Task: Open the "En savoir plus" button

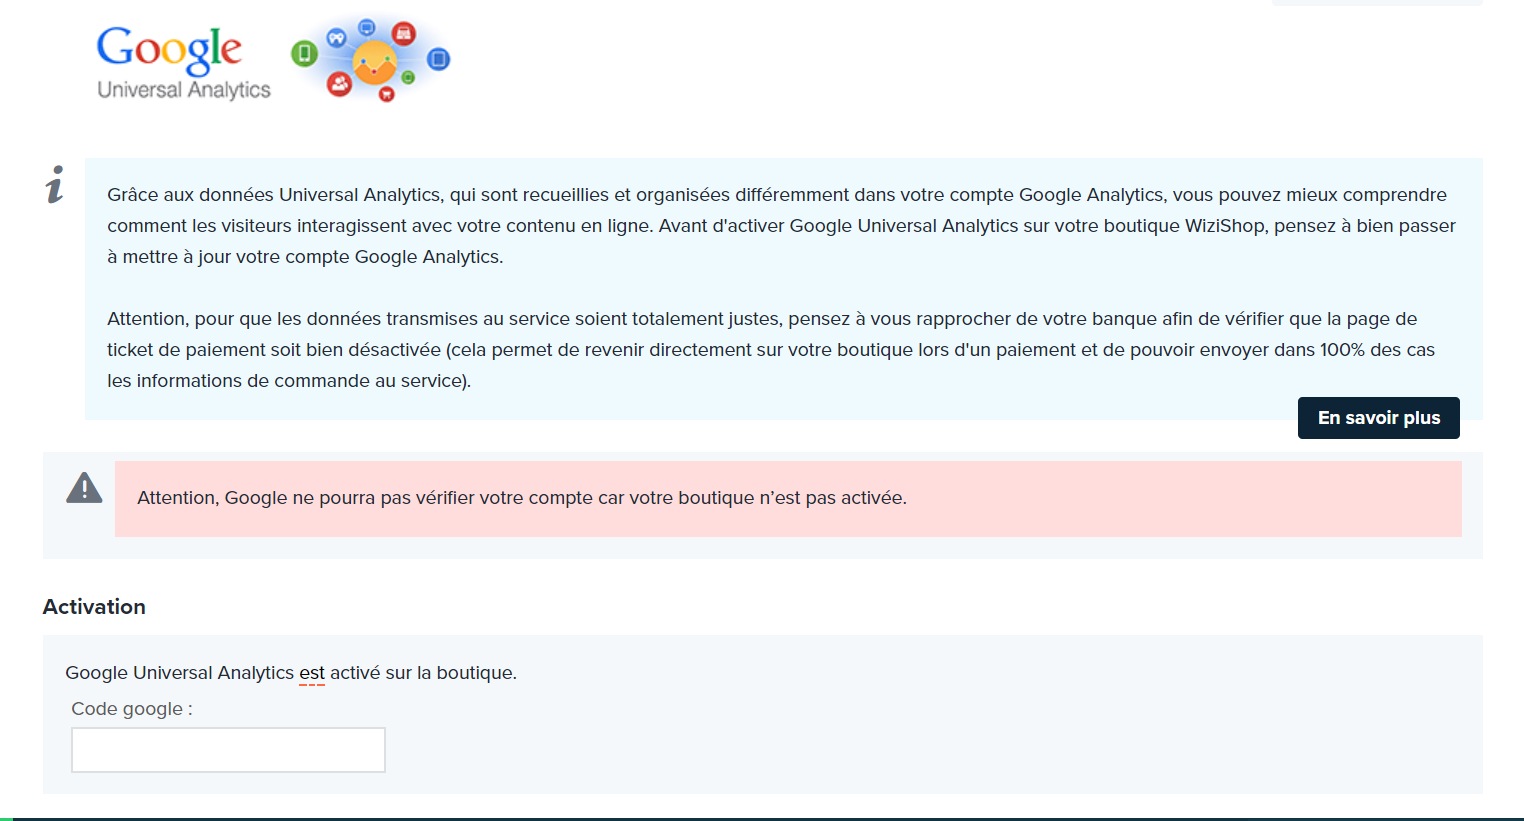Action: tap(1379, 418)
